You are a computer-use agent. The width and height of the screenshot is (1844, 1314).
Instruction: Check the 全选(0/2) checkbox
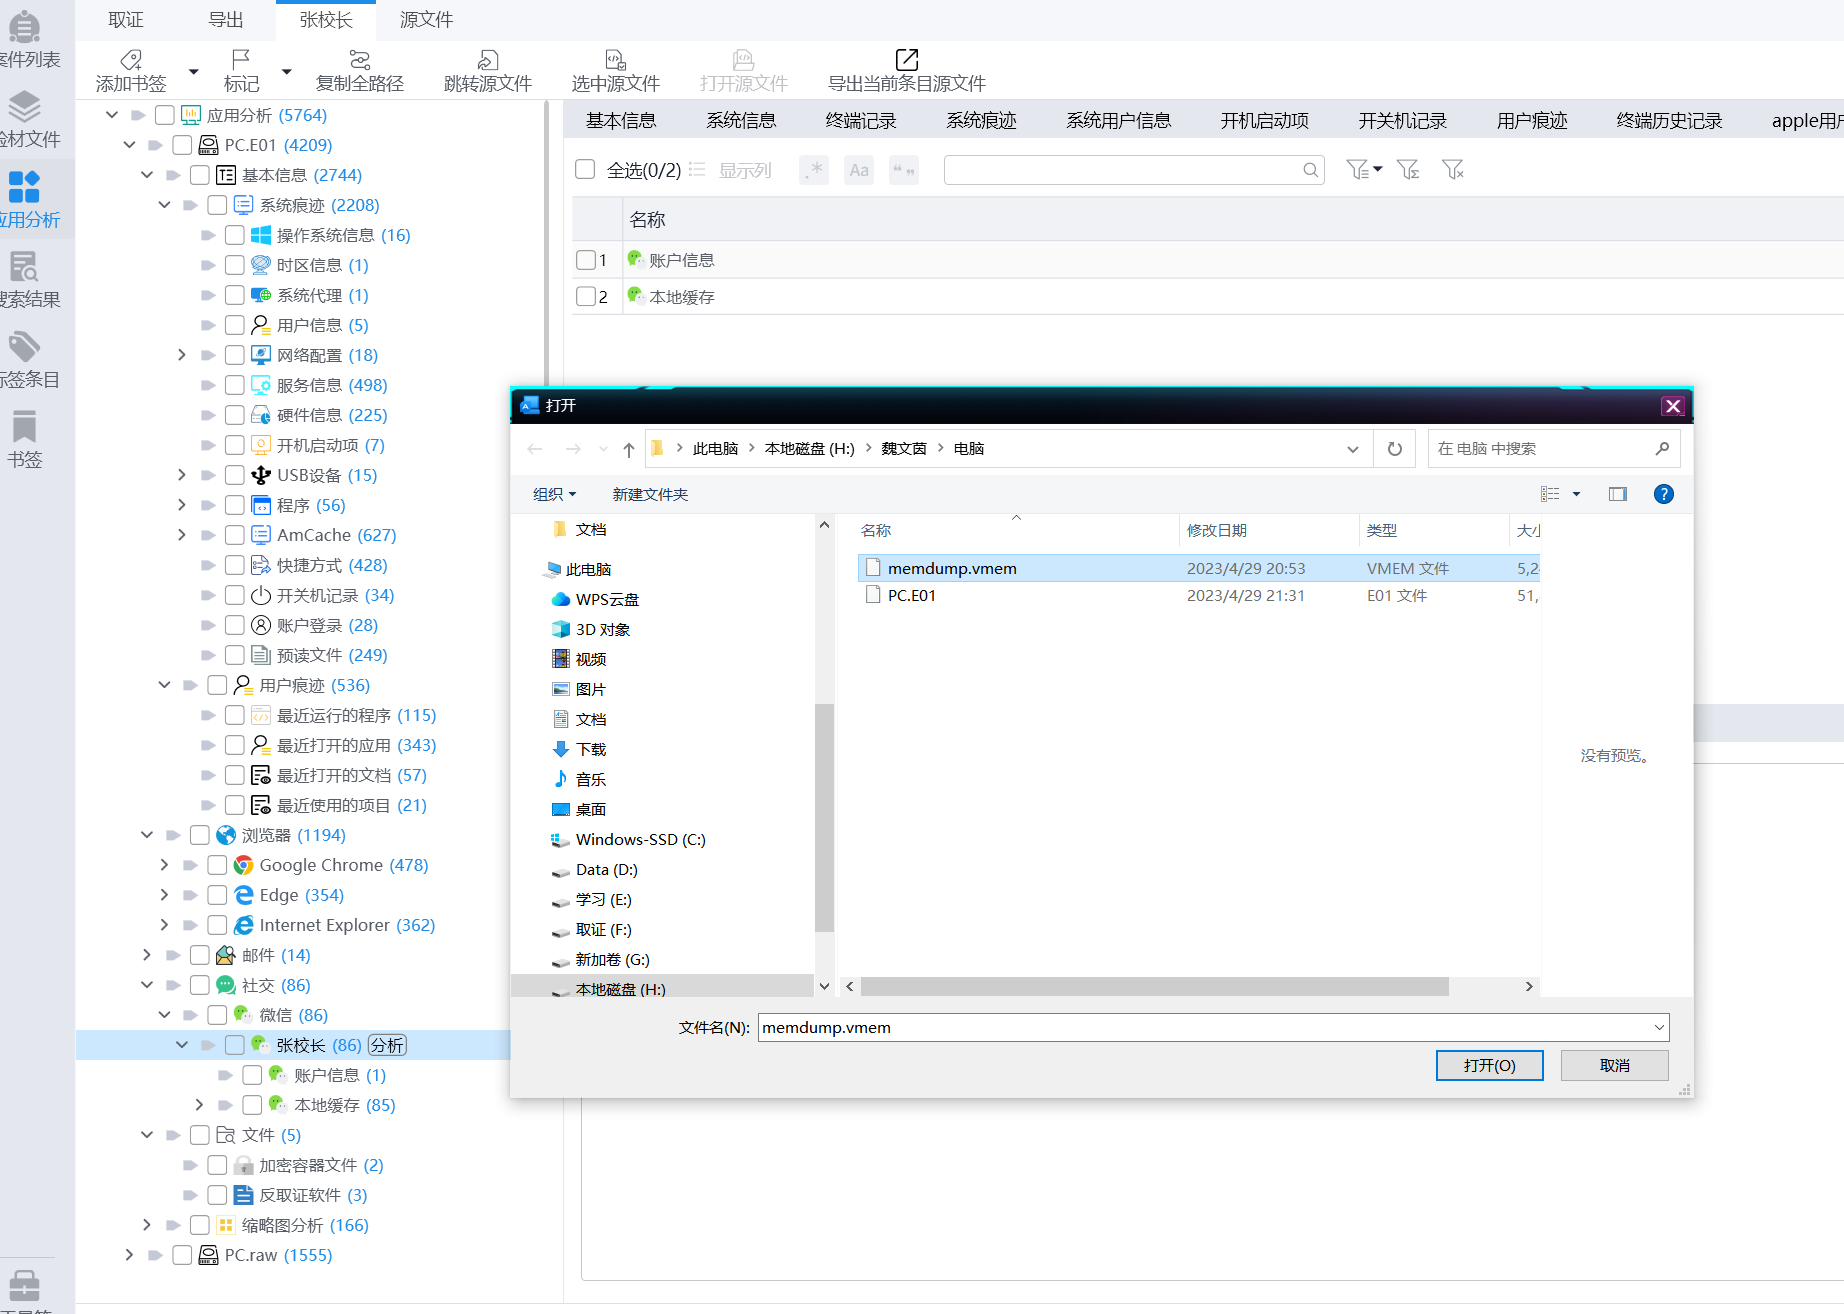585,170
